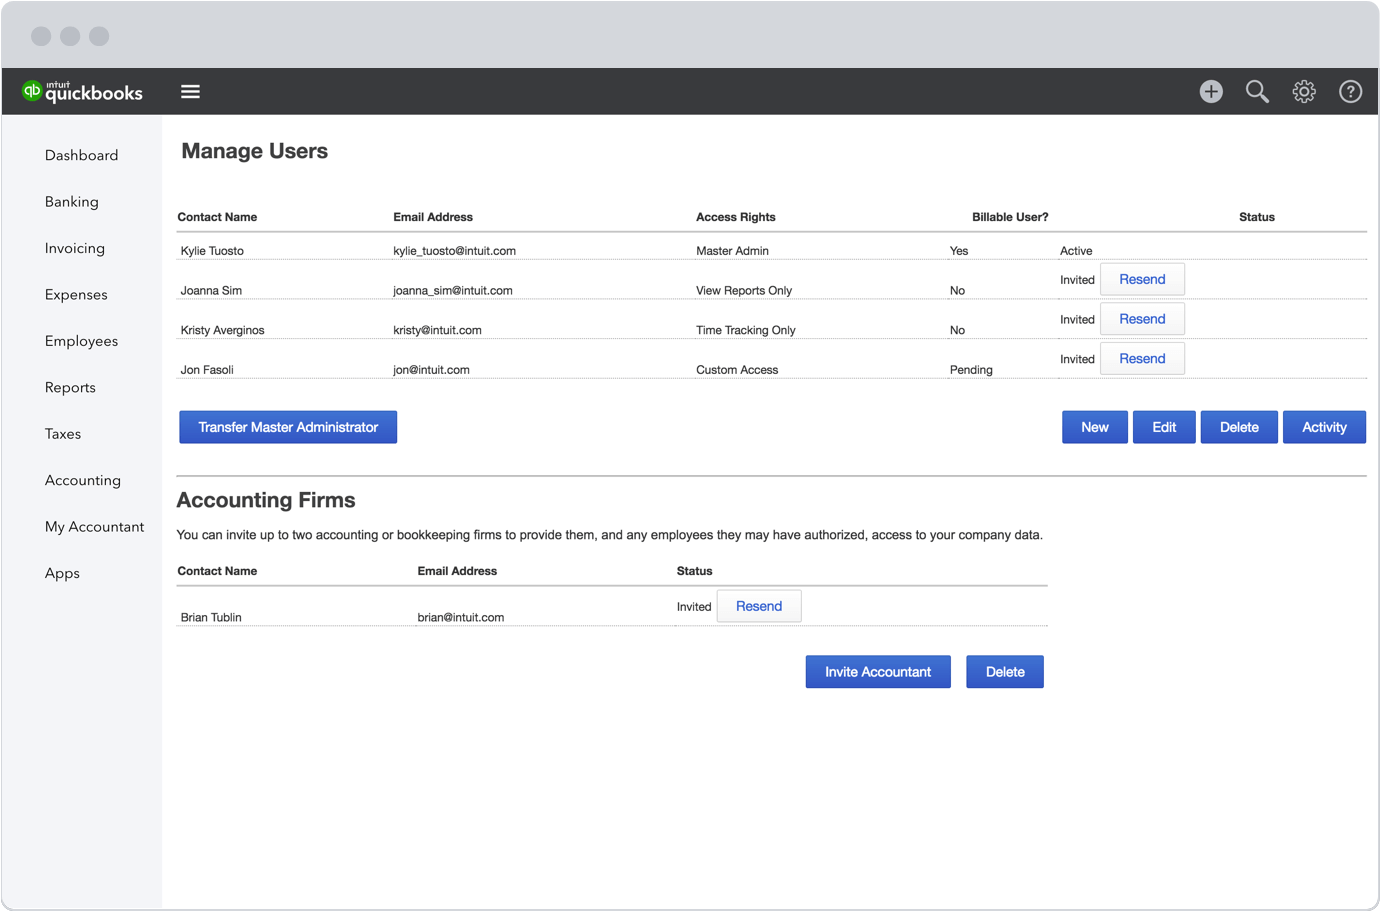Click the QuickBooks logo
The height and width of the screenshot is (912, 1380).
coord(82,92)
